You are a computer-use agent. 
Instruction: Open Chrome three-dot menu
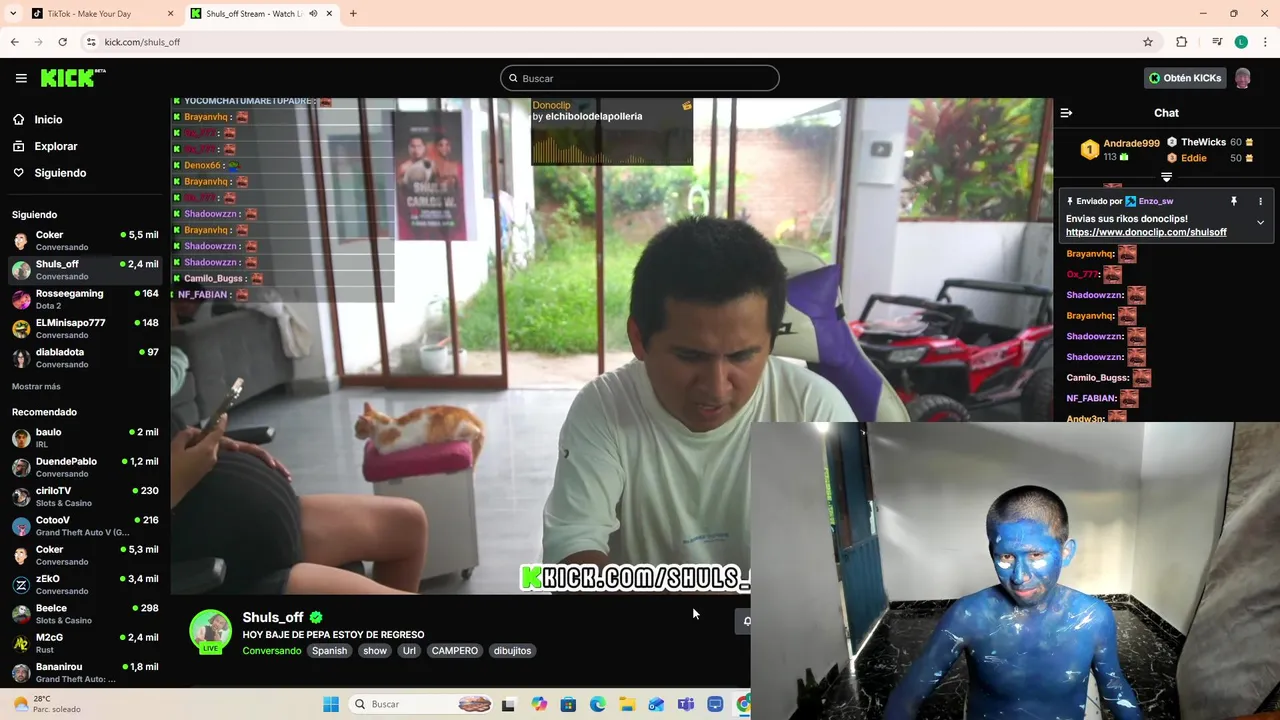click(x=1266, y=42)
